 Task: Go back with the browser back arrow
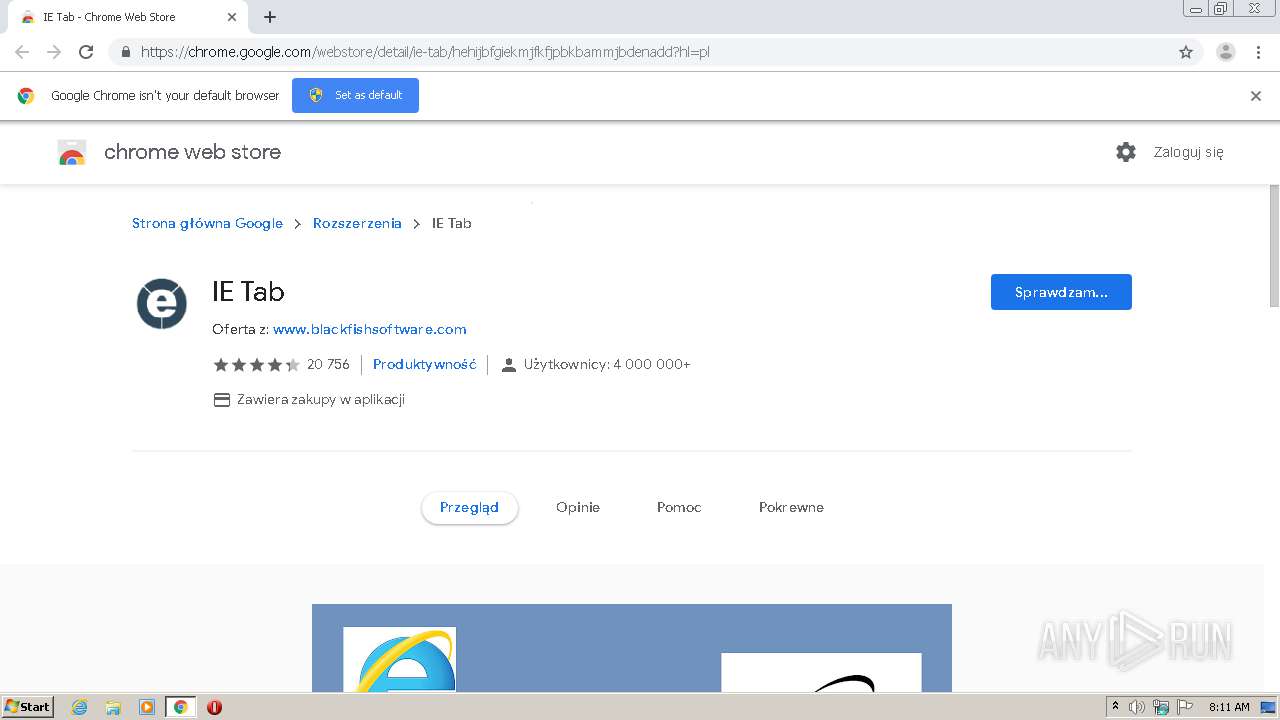pos(22,52)
